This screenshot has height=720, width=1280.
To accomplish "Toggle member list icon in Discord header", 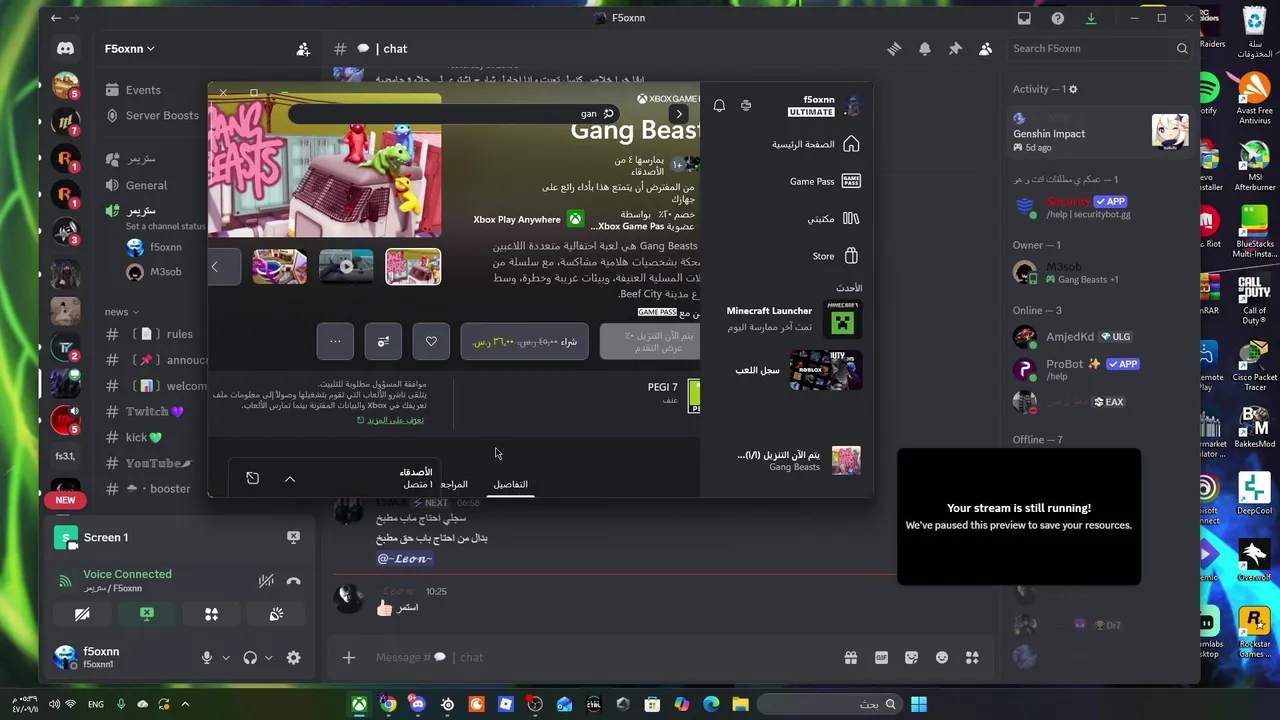I will tap(986, 48).
